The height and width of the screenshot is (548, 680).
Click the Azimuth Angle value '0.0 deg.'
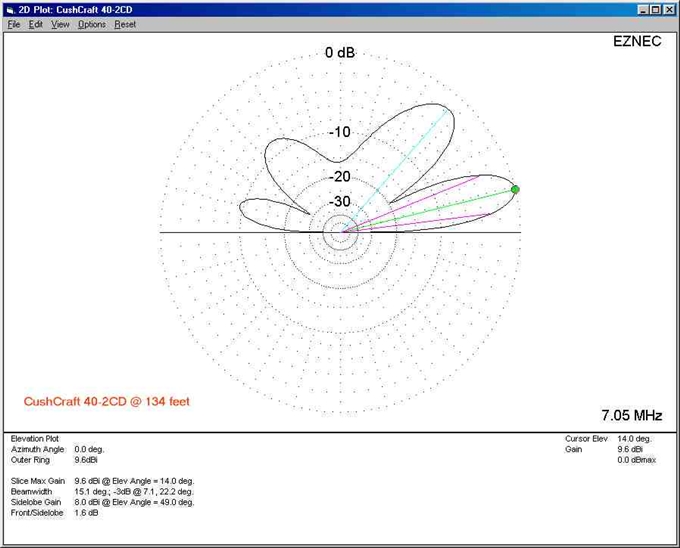(x=89, y=450)
